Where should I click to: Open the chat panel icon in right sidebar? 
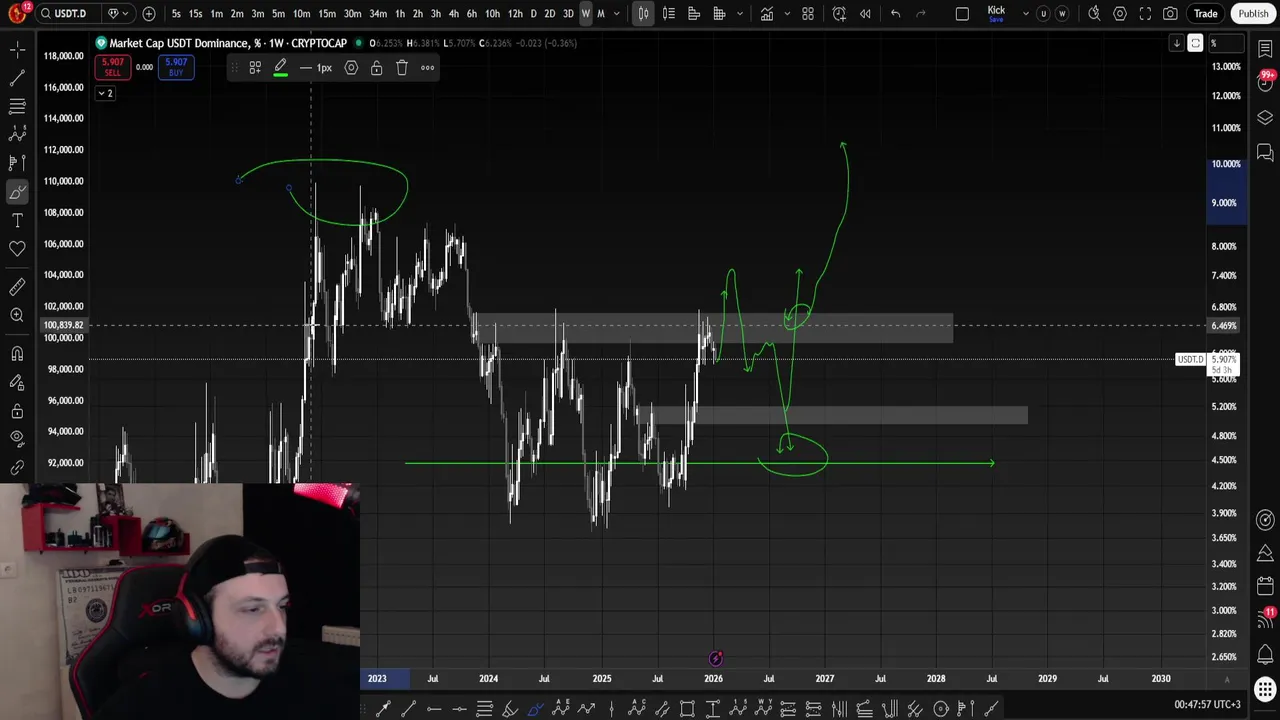click(1265, 152)
